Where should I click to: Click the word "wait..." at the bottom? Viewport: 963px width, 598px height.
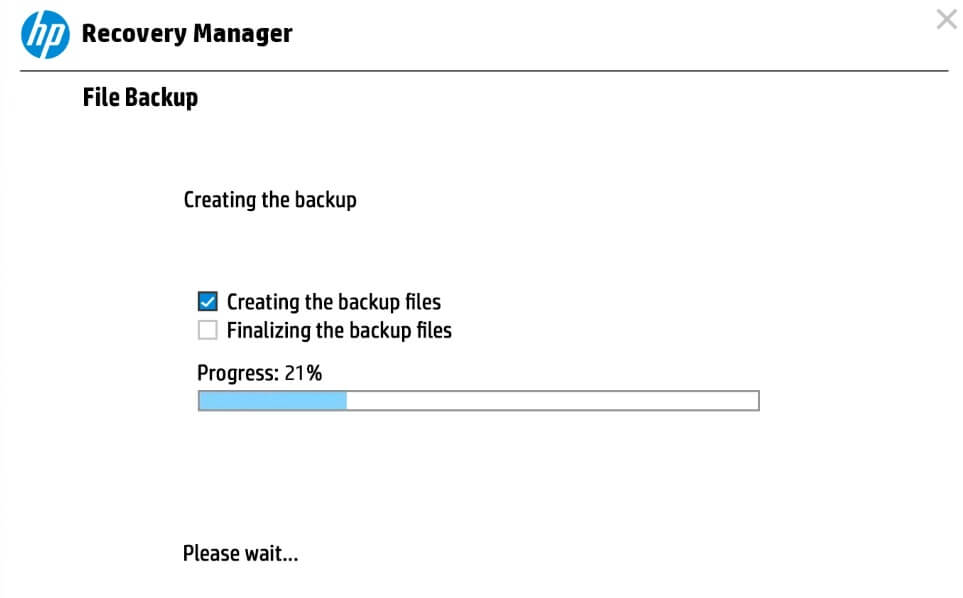click(271, 553)
